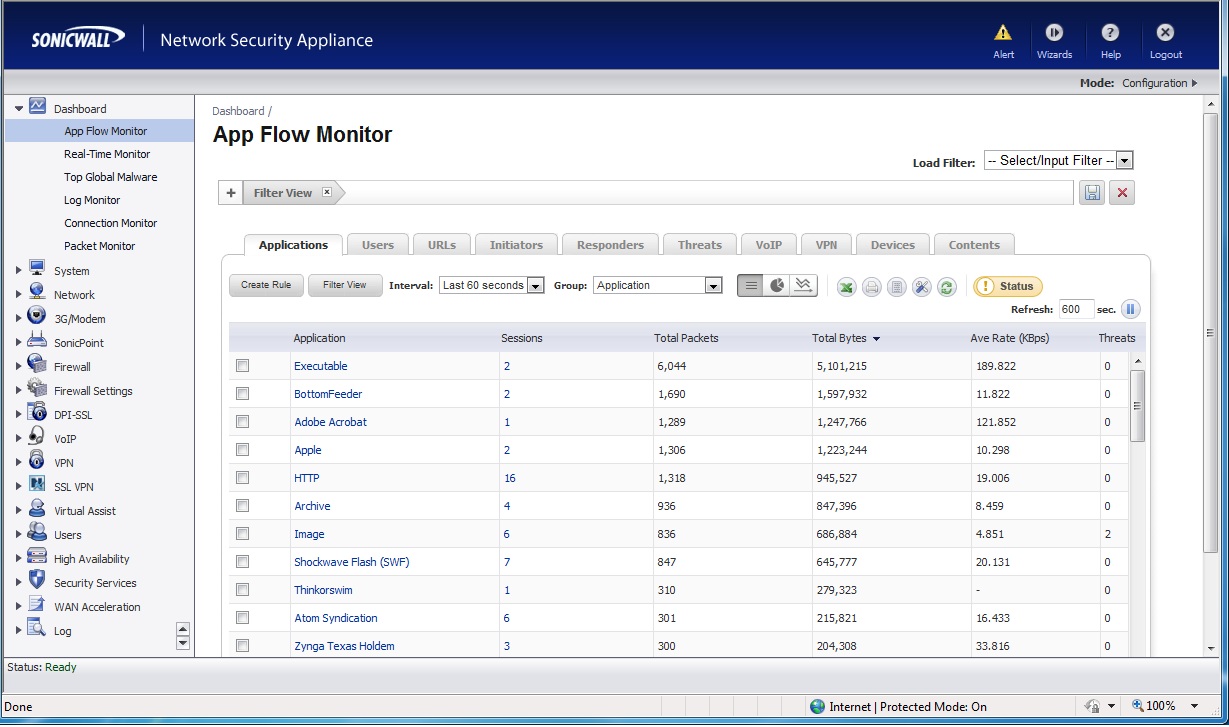This screenshot has height=727, width=1229.
Task: Expand the 3G/Modem tree node
Action: coord(19,319)
